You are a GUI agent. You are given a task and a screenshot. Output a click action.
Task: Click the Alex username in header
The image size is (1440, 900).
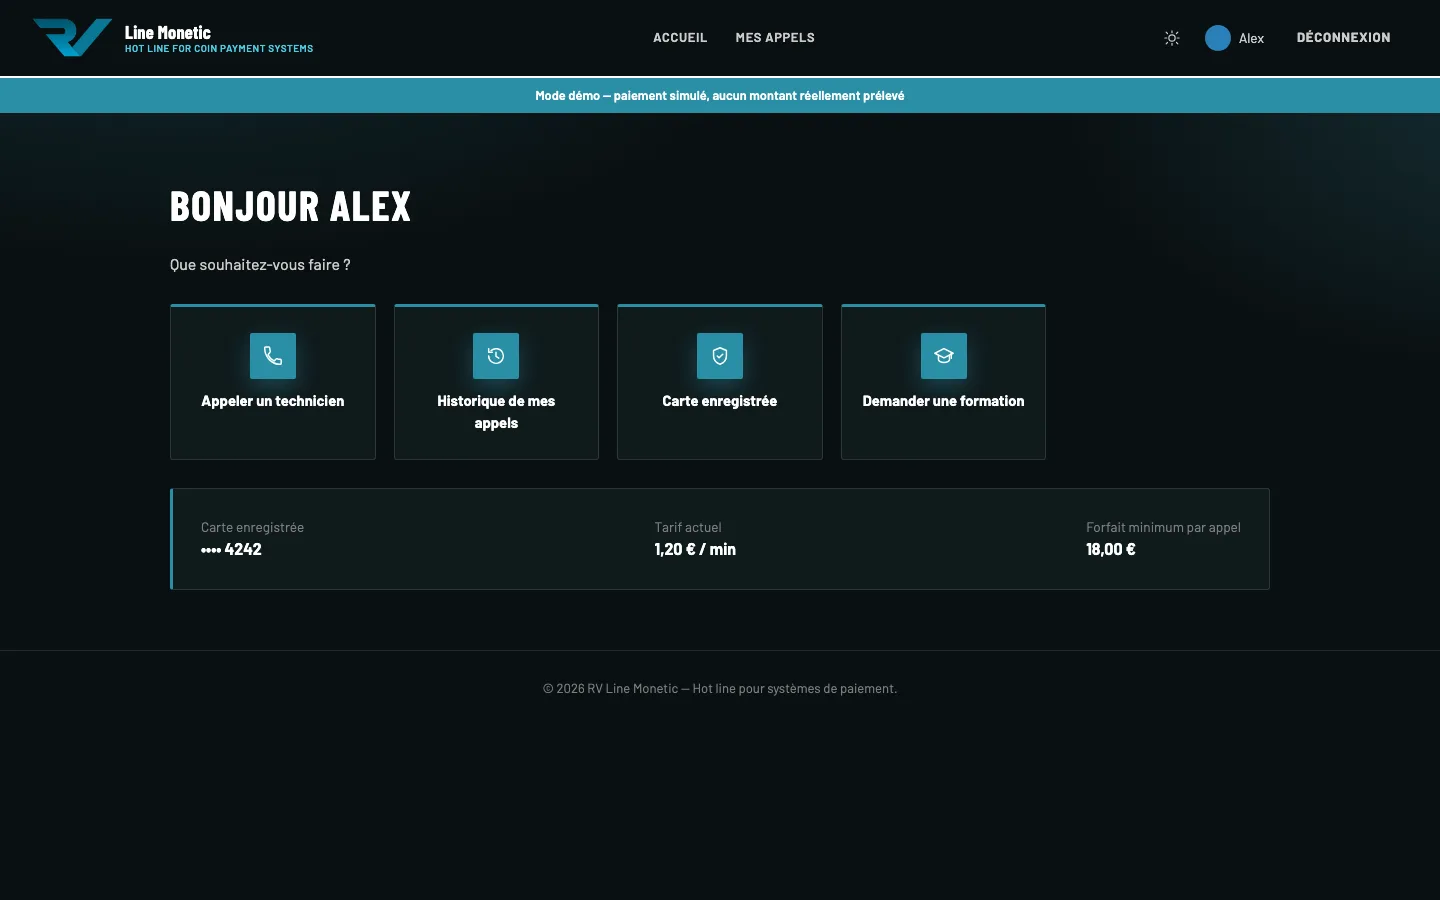1251,38
